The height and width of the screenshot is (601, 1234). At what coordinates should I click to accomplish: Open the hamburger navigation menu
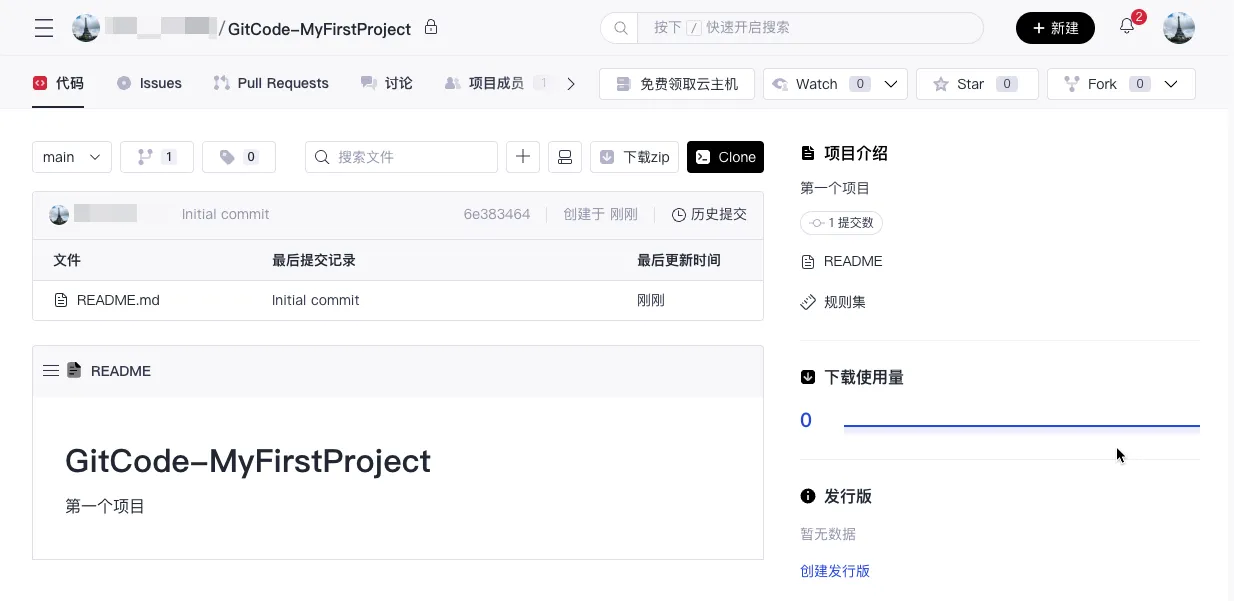point(44,28)
